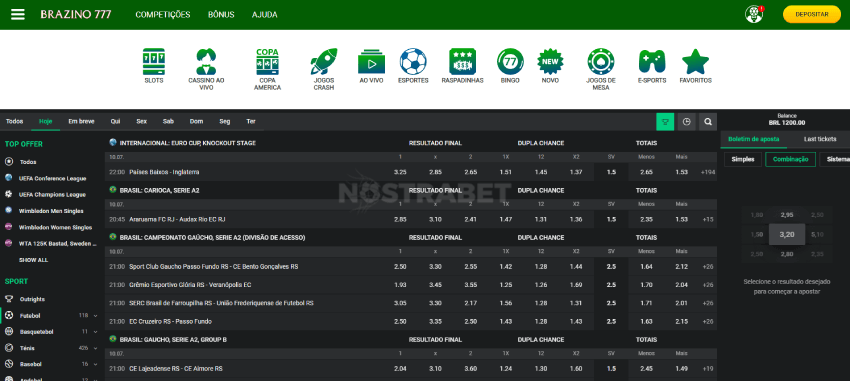The image size is (850, 381).
Task: Click SHOW ALL in Top Offer
Action: coord(33,260)
